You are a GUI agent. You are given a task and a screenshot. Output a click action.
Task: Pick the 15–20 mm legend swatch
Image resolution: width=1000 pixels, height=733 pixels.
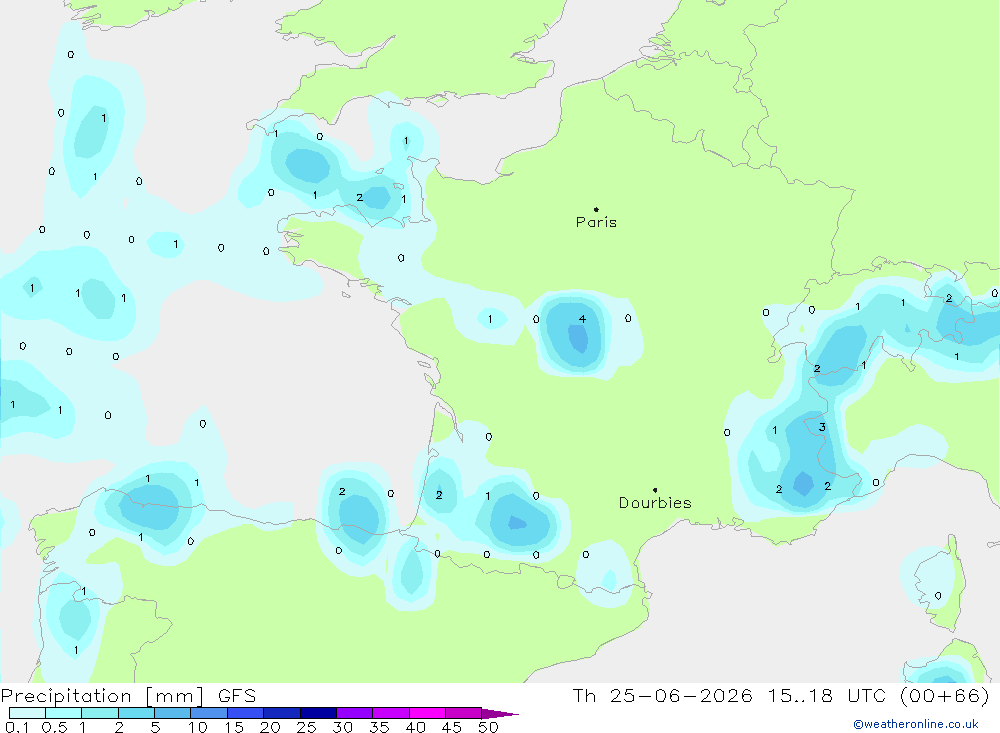[246, 713]
